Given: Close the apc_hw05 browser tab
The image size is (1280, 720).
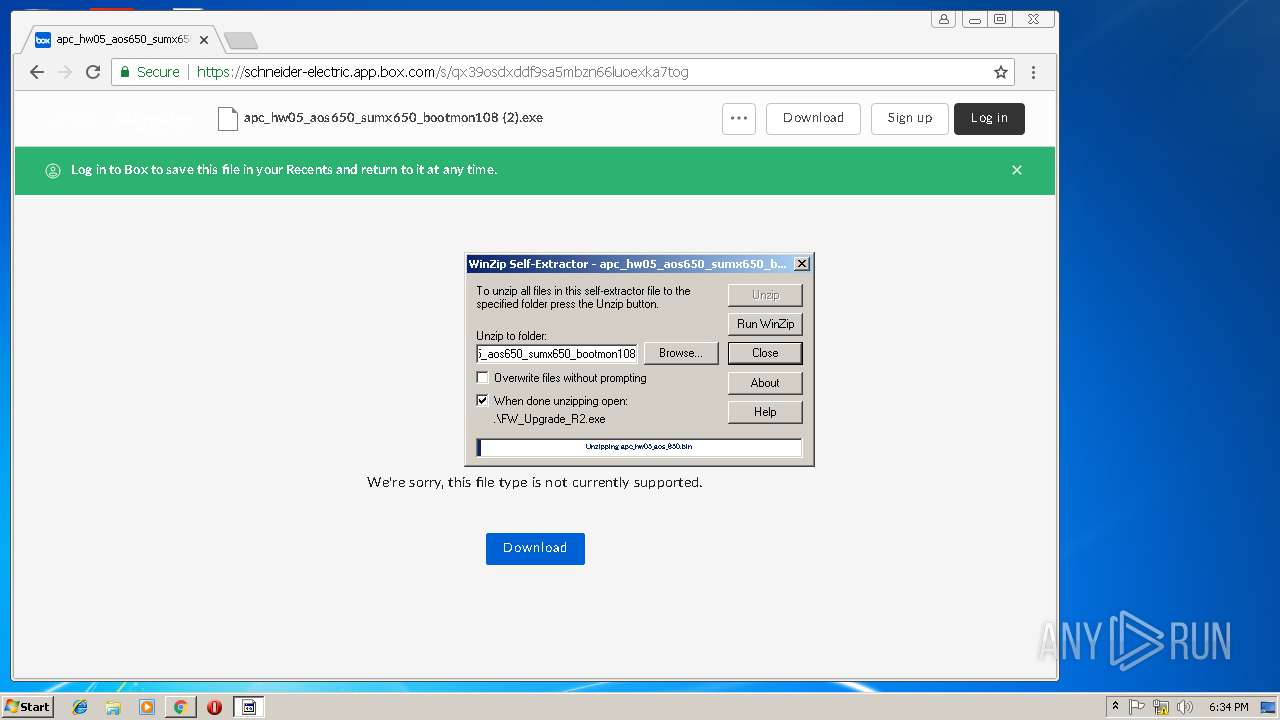Looking at the screenshot, I should [204, 40].
